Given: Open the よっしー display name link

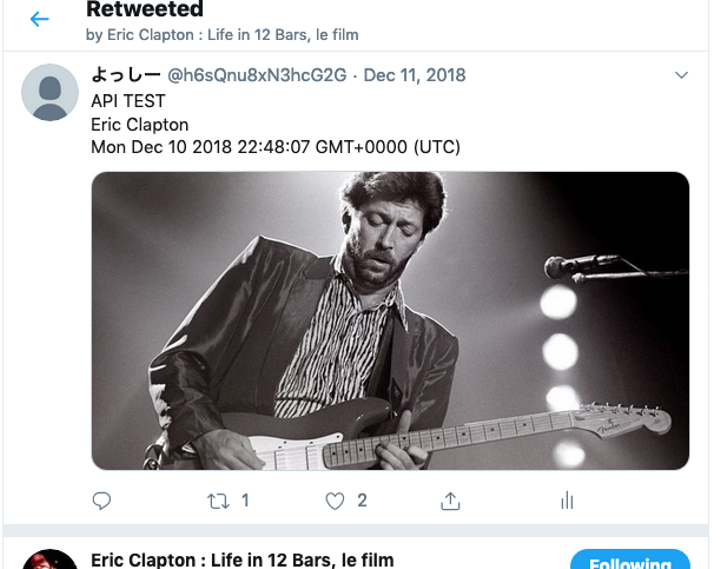Looking at the screenshot, I should coord(126,75).
